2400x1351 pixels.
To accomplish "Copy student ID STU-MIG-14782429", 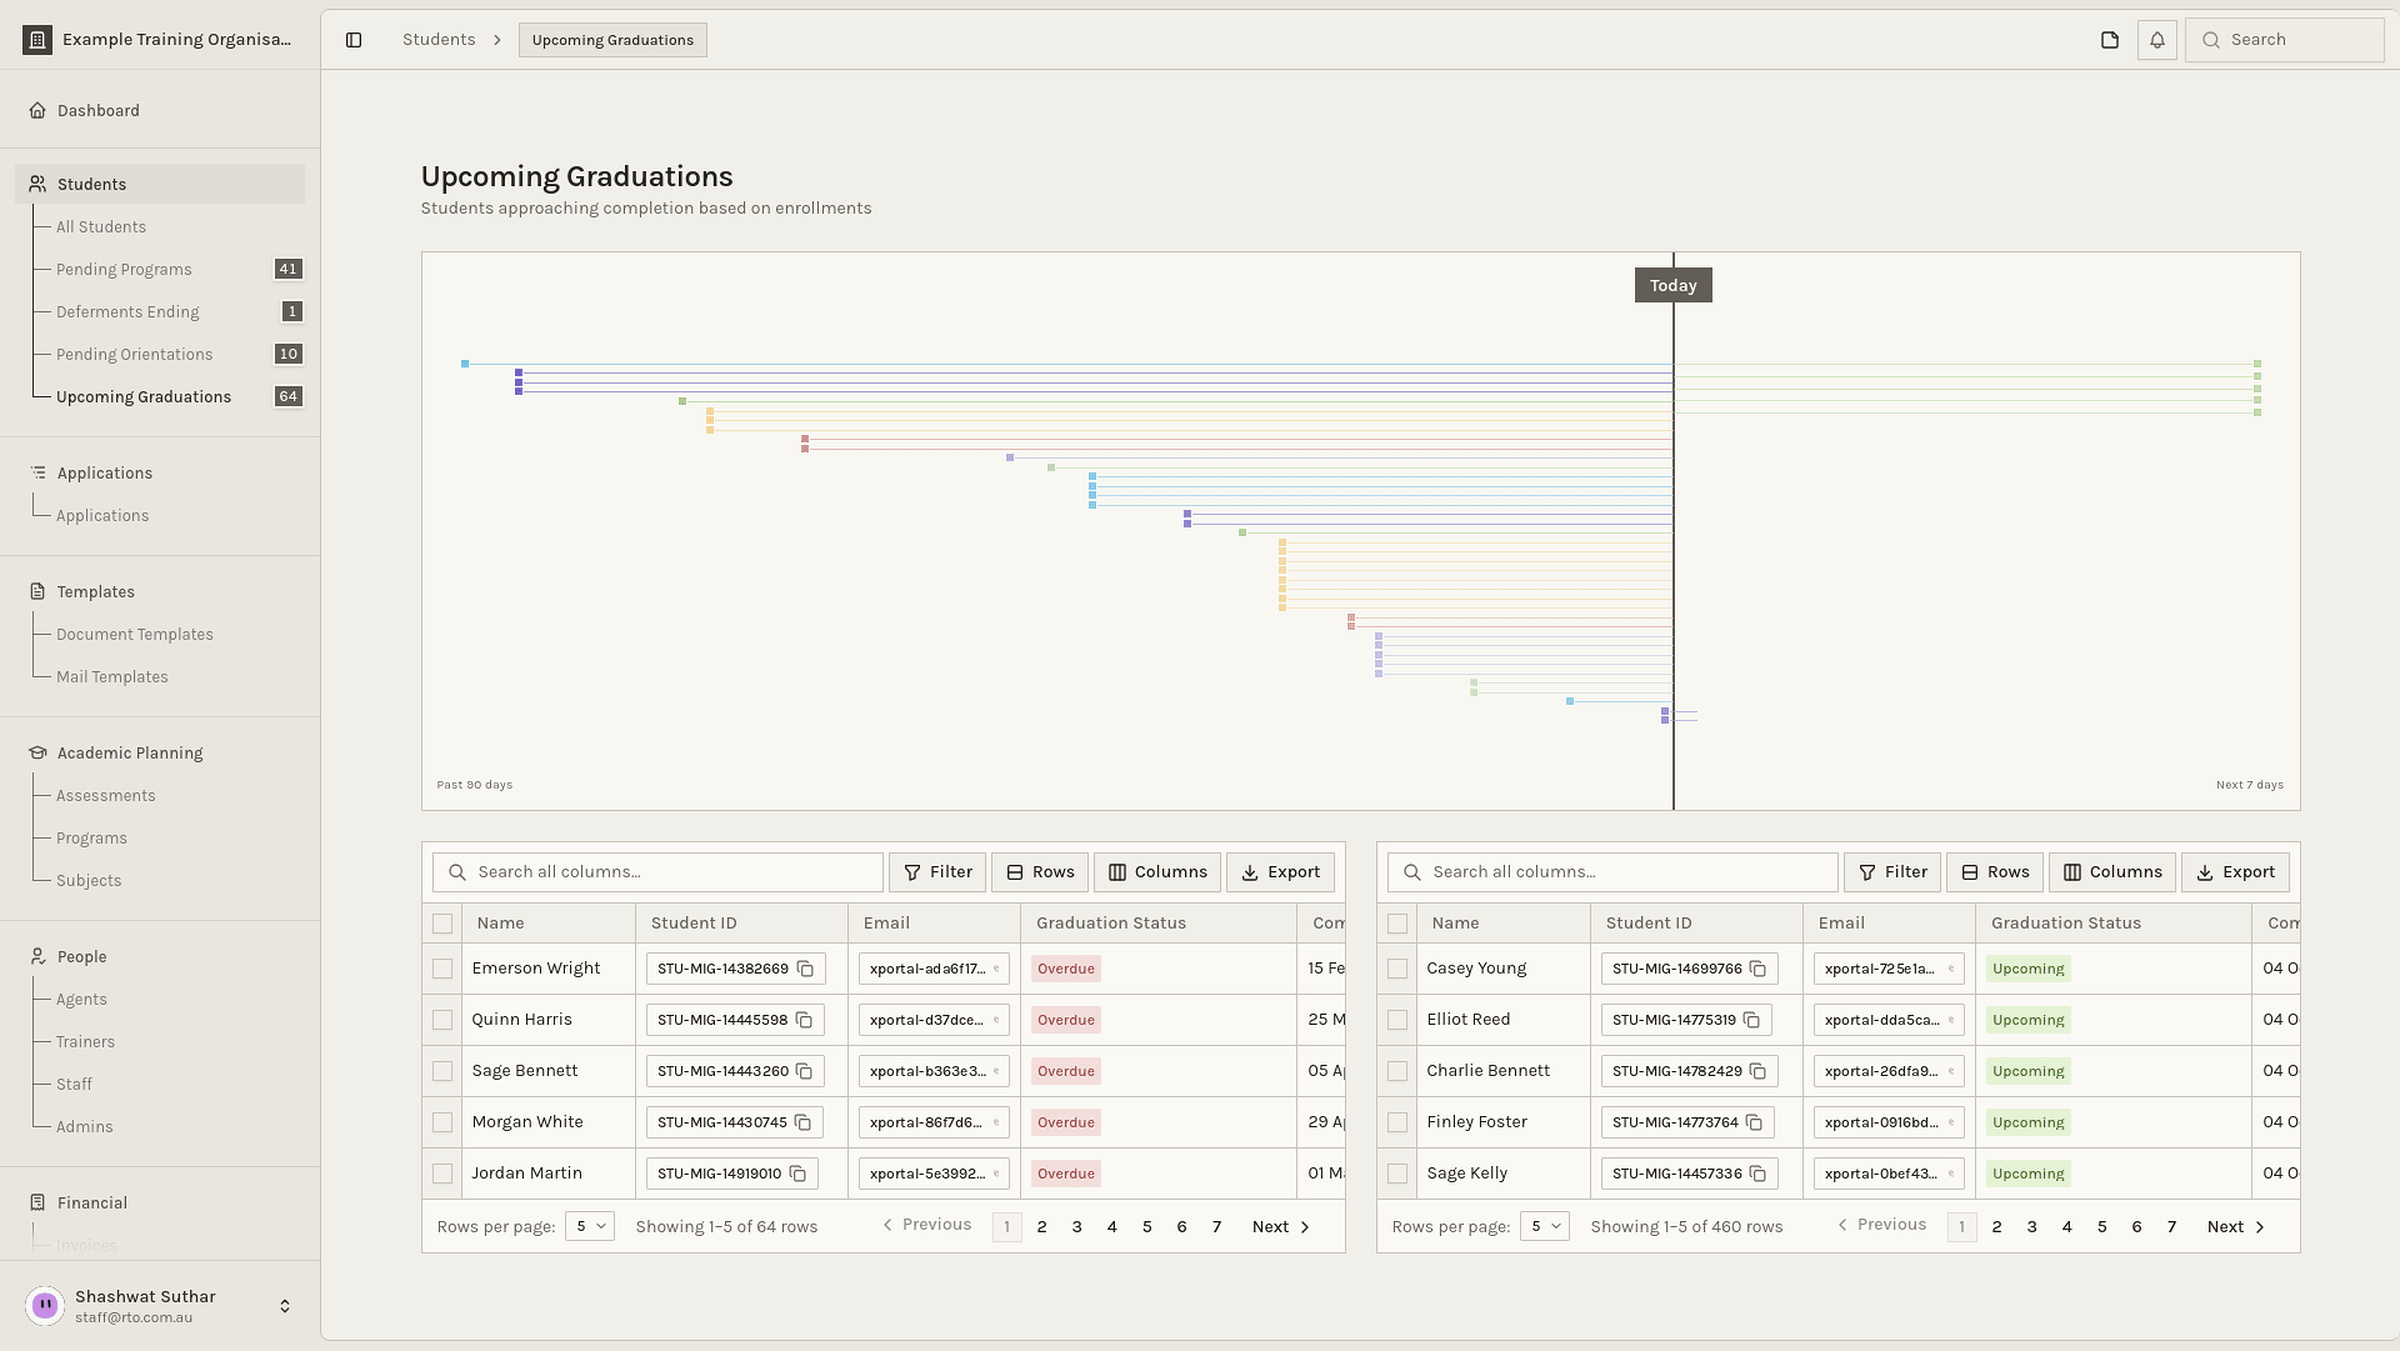I will 1758,1071.
